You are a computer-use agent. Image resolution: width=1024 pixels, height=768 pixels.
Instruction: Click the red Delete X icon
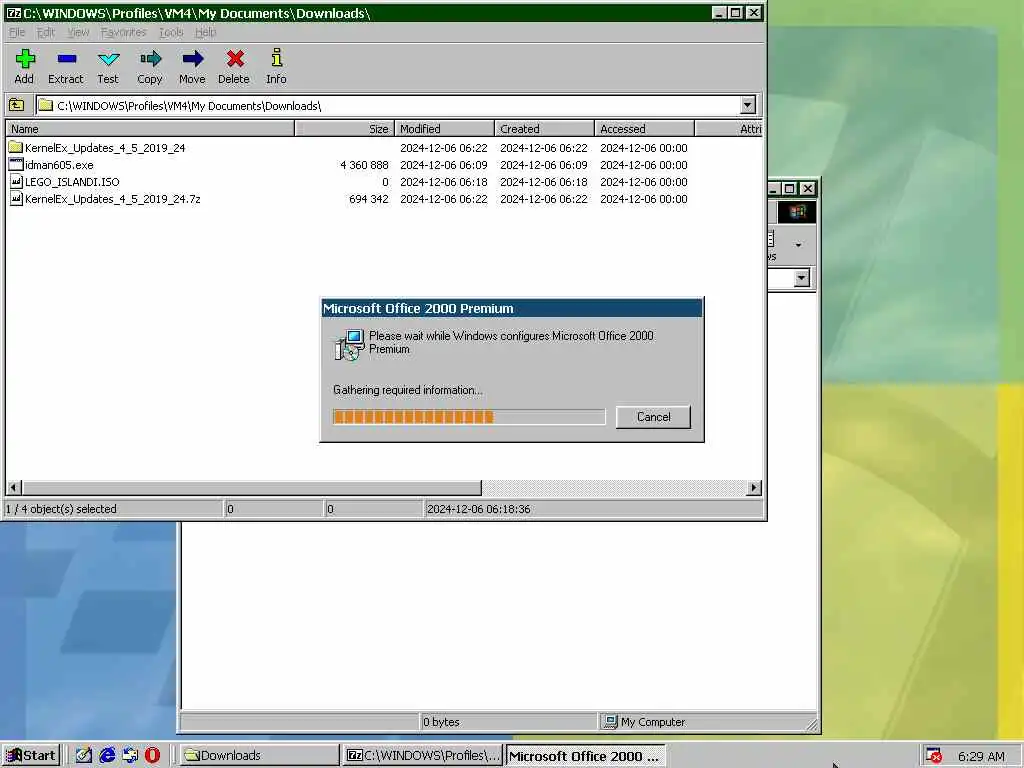235,59
